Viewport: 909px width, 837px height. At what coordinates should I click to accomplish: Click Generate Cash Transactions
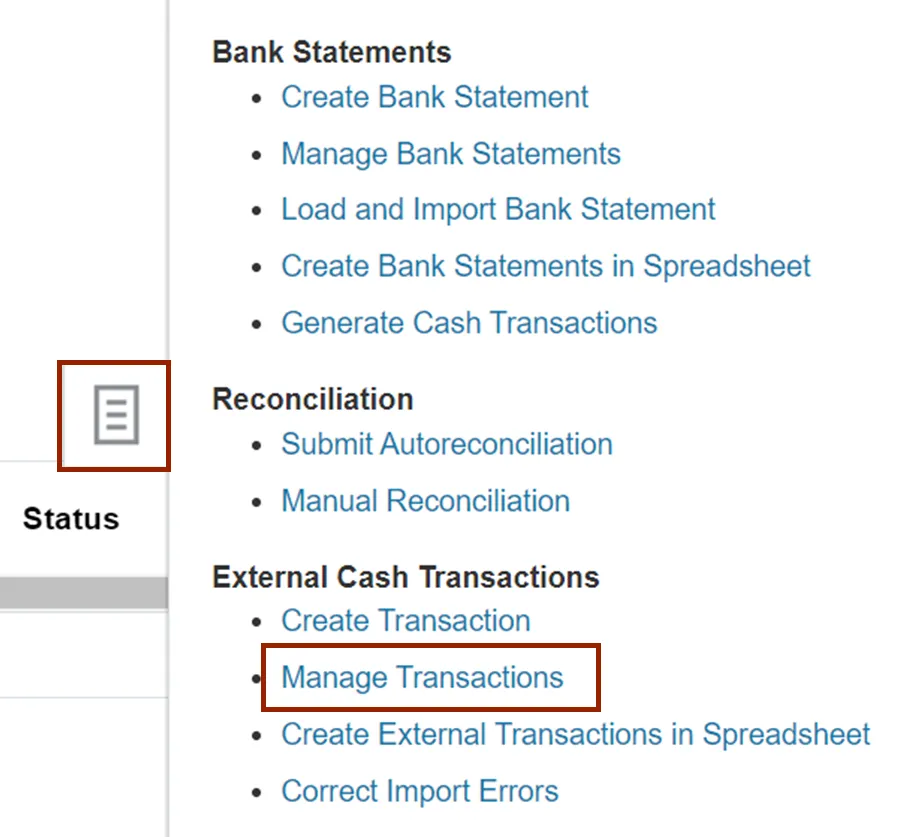(x=469, y=323)
